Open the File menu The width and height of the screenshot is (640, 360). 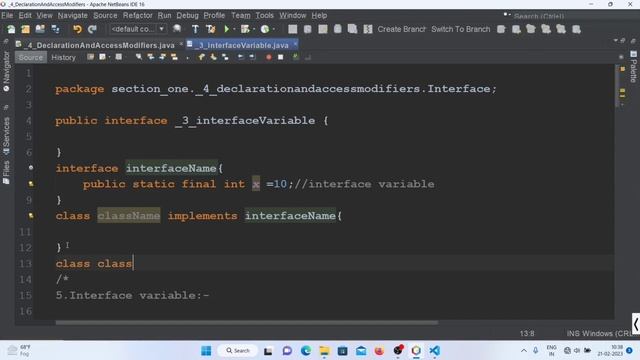tap(7, 16)
